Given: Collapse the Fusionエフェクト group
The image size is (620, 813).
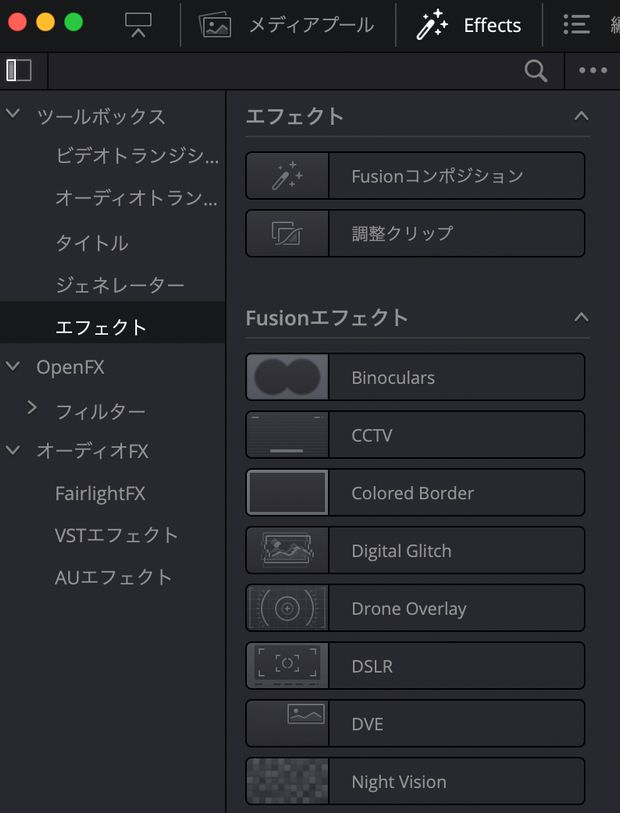Looking at the screenshot, I should coord(581,317).
